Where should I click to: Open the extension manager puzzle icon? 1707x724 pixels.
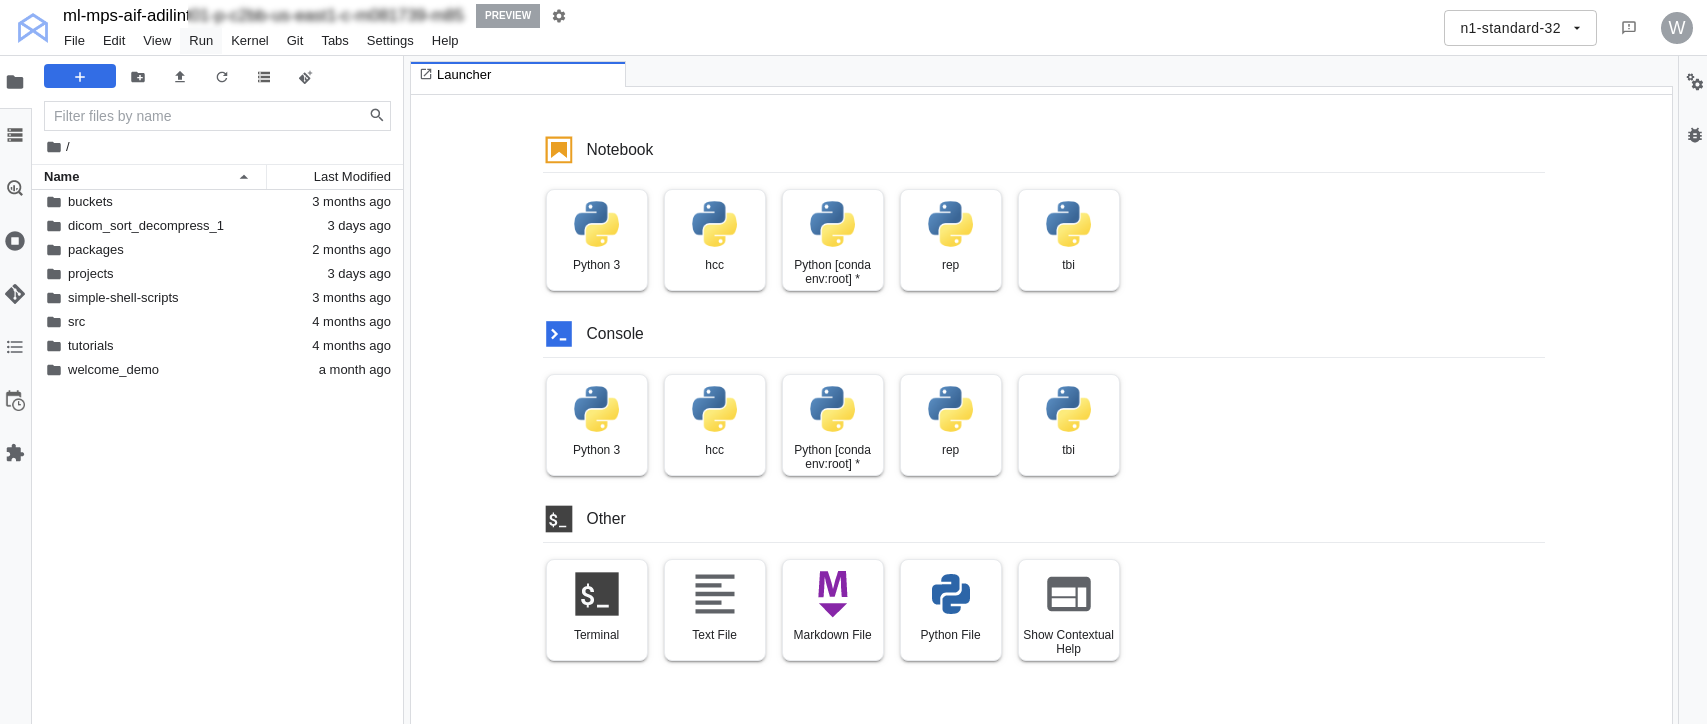pyautogui.click(x=15, y=453)
